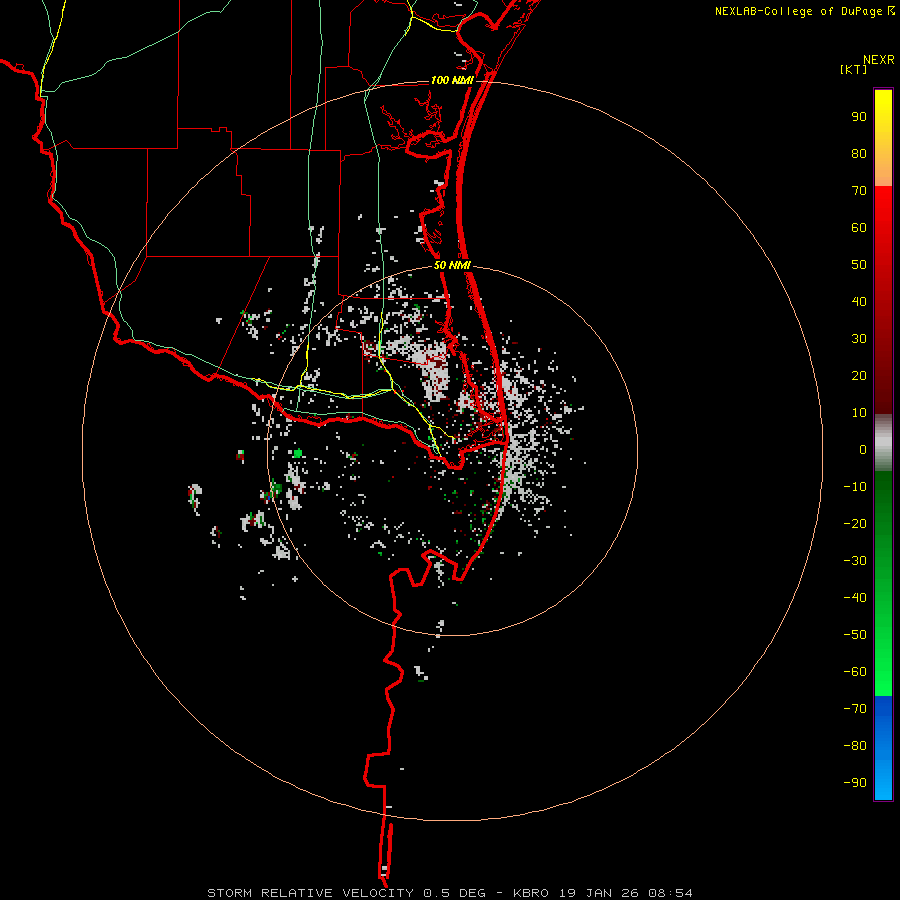Click the 70 value on velocity scale
Viewport: 900px width, 900px height.
click(859, 191)
